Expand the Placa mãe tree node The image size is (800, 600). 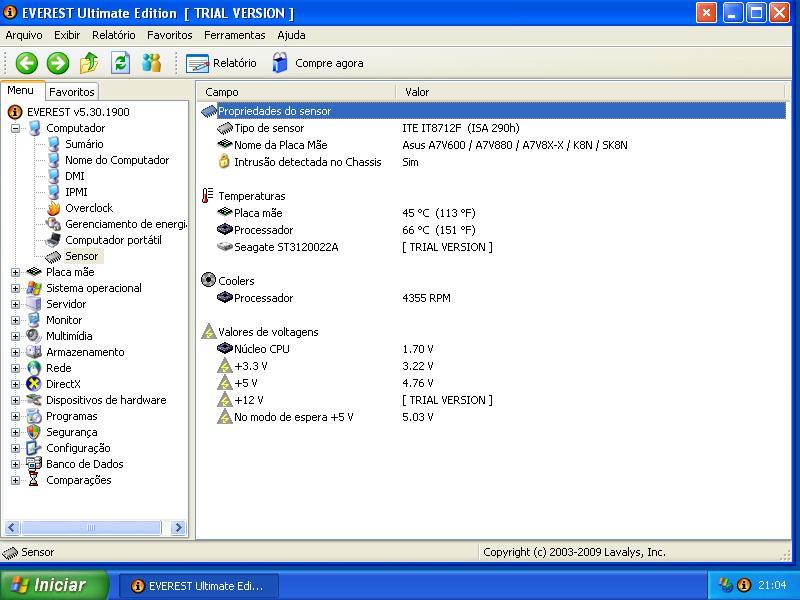pyautogui.click(x=15, y=272)
